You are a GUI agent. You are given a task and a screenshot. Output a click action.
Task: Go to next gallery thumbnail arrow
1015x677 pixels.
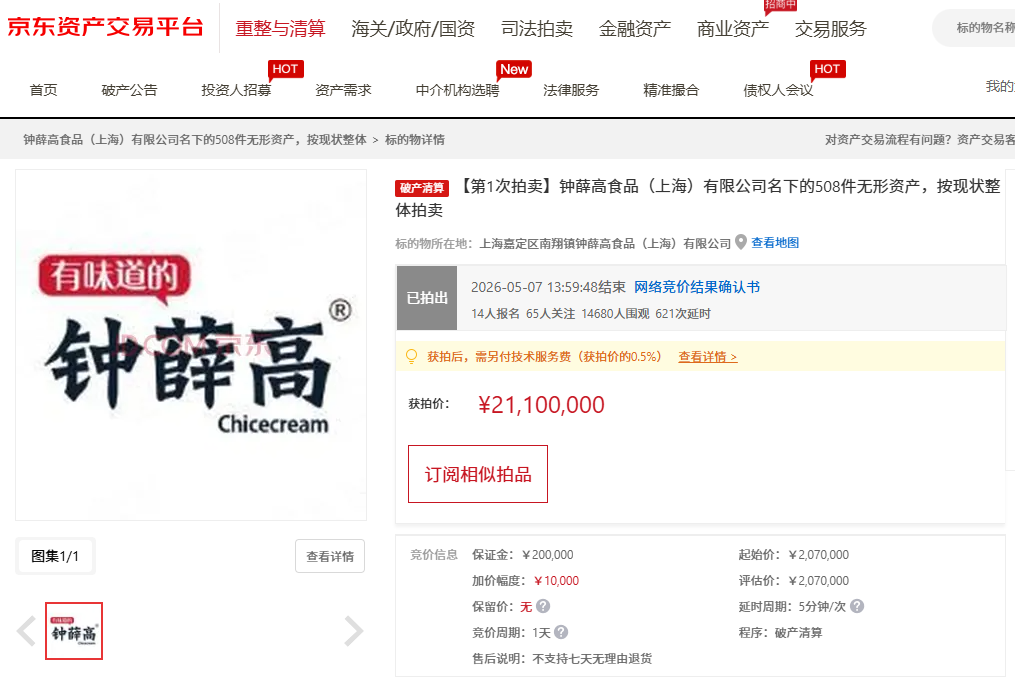point(353,631)
